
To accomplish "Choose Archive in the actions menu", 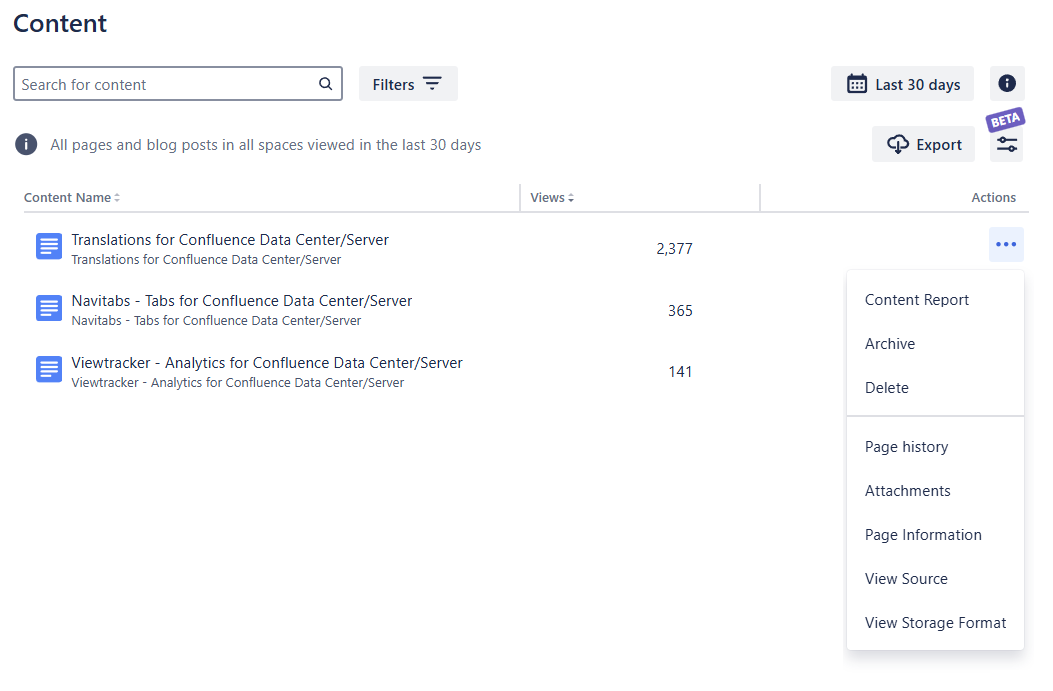I will pyautogui.click(x=889, y=344).
